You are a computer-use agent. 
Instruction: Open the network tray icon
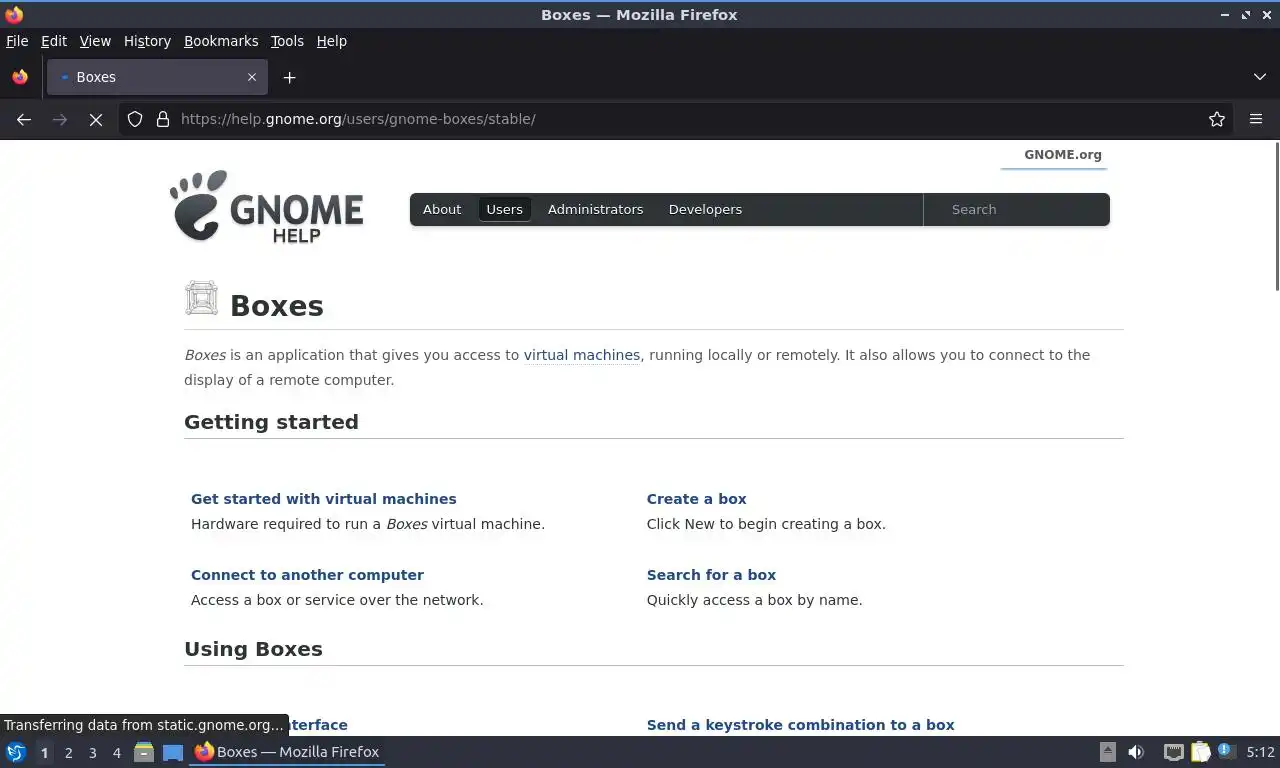click(1174, 752)
